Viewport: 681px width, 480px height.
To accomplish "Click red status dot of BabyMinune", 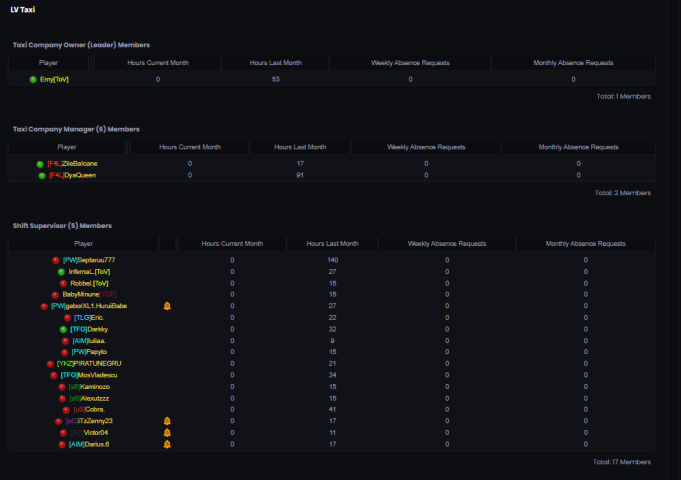I will pyautogui.click(x=55, y=295).
